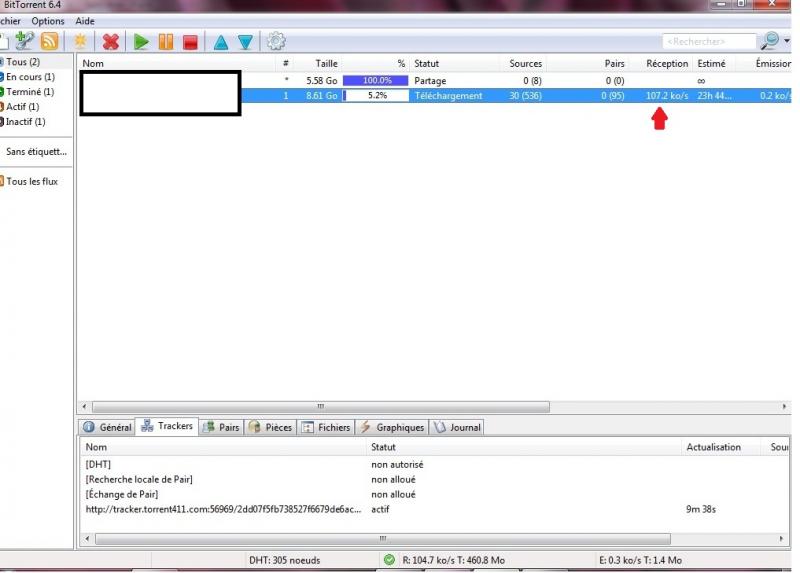The height and width of the screenshot is (573, 800).
Task: Sort torrents by the Taille column header
Action: pyautogui.click(x=326, y=63)
